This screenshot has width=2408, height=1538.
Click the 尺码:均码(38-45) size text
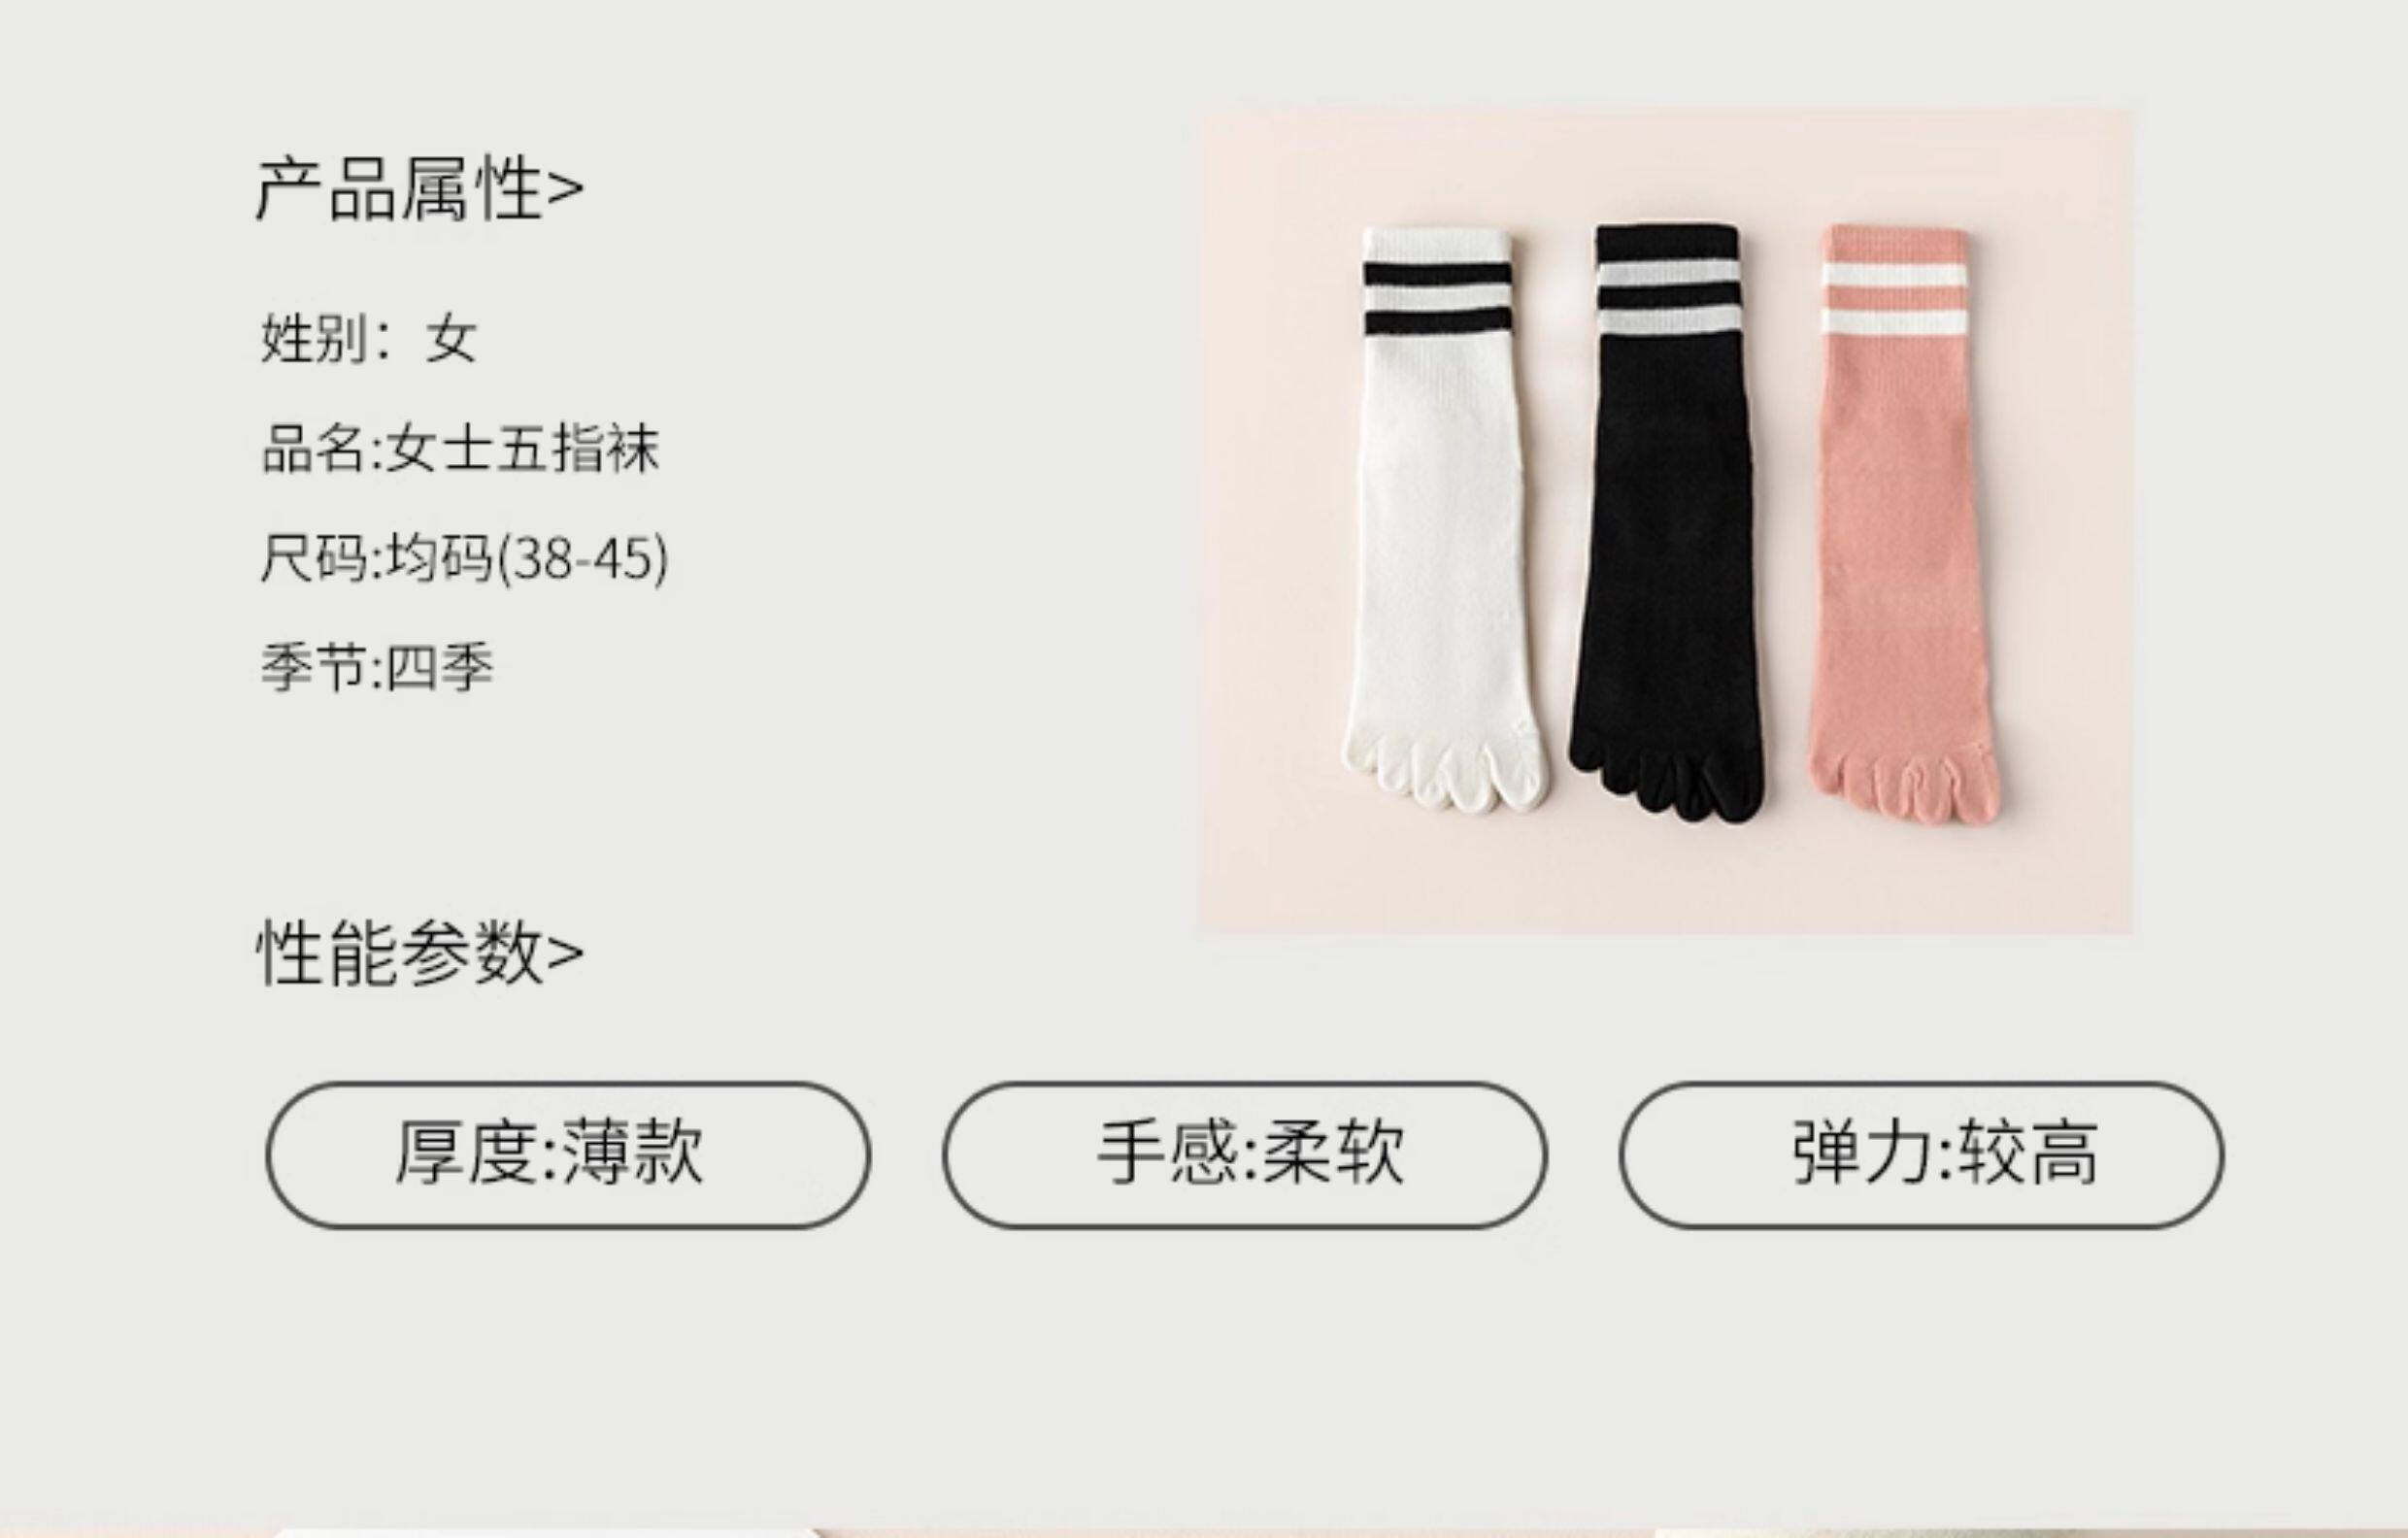(464, 558)
